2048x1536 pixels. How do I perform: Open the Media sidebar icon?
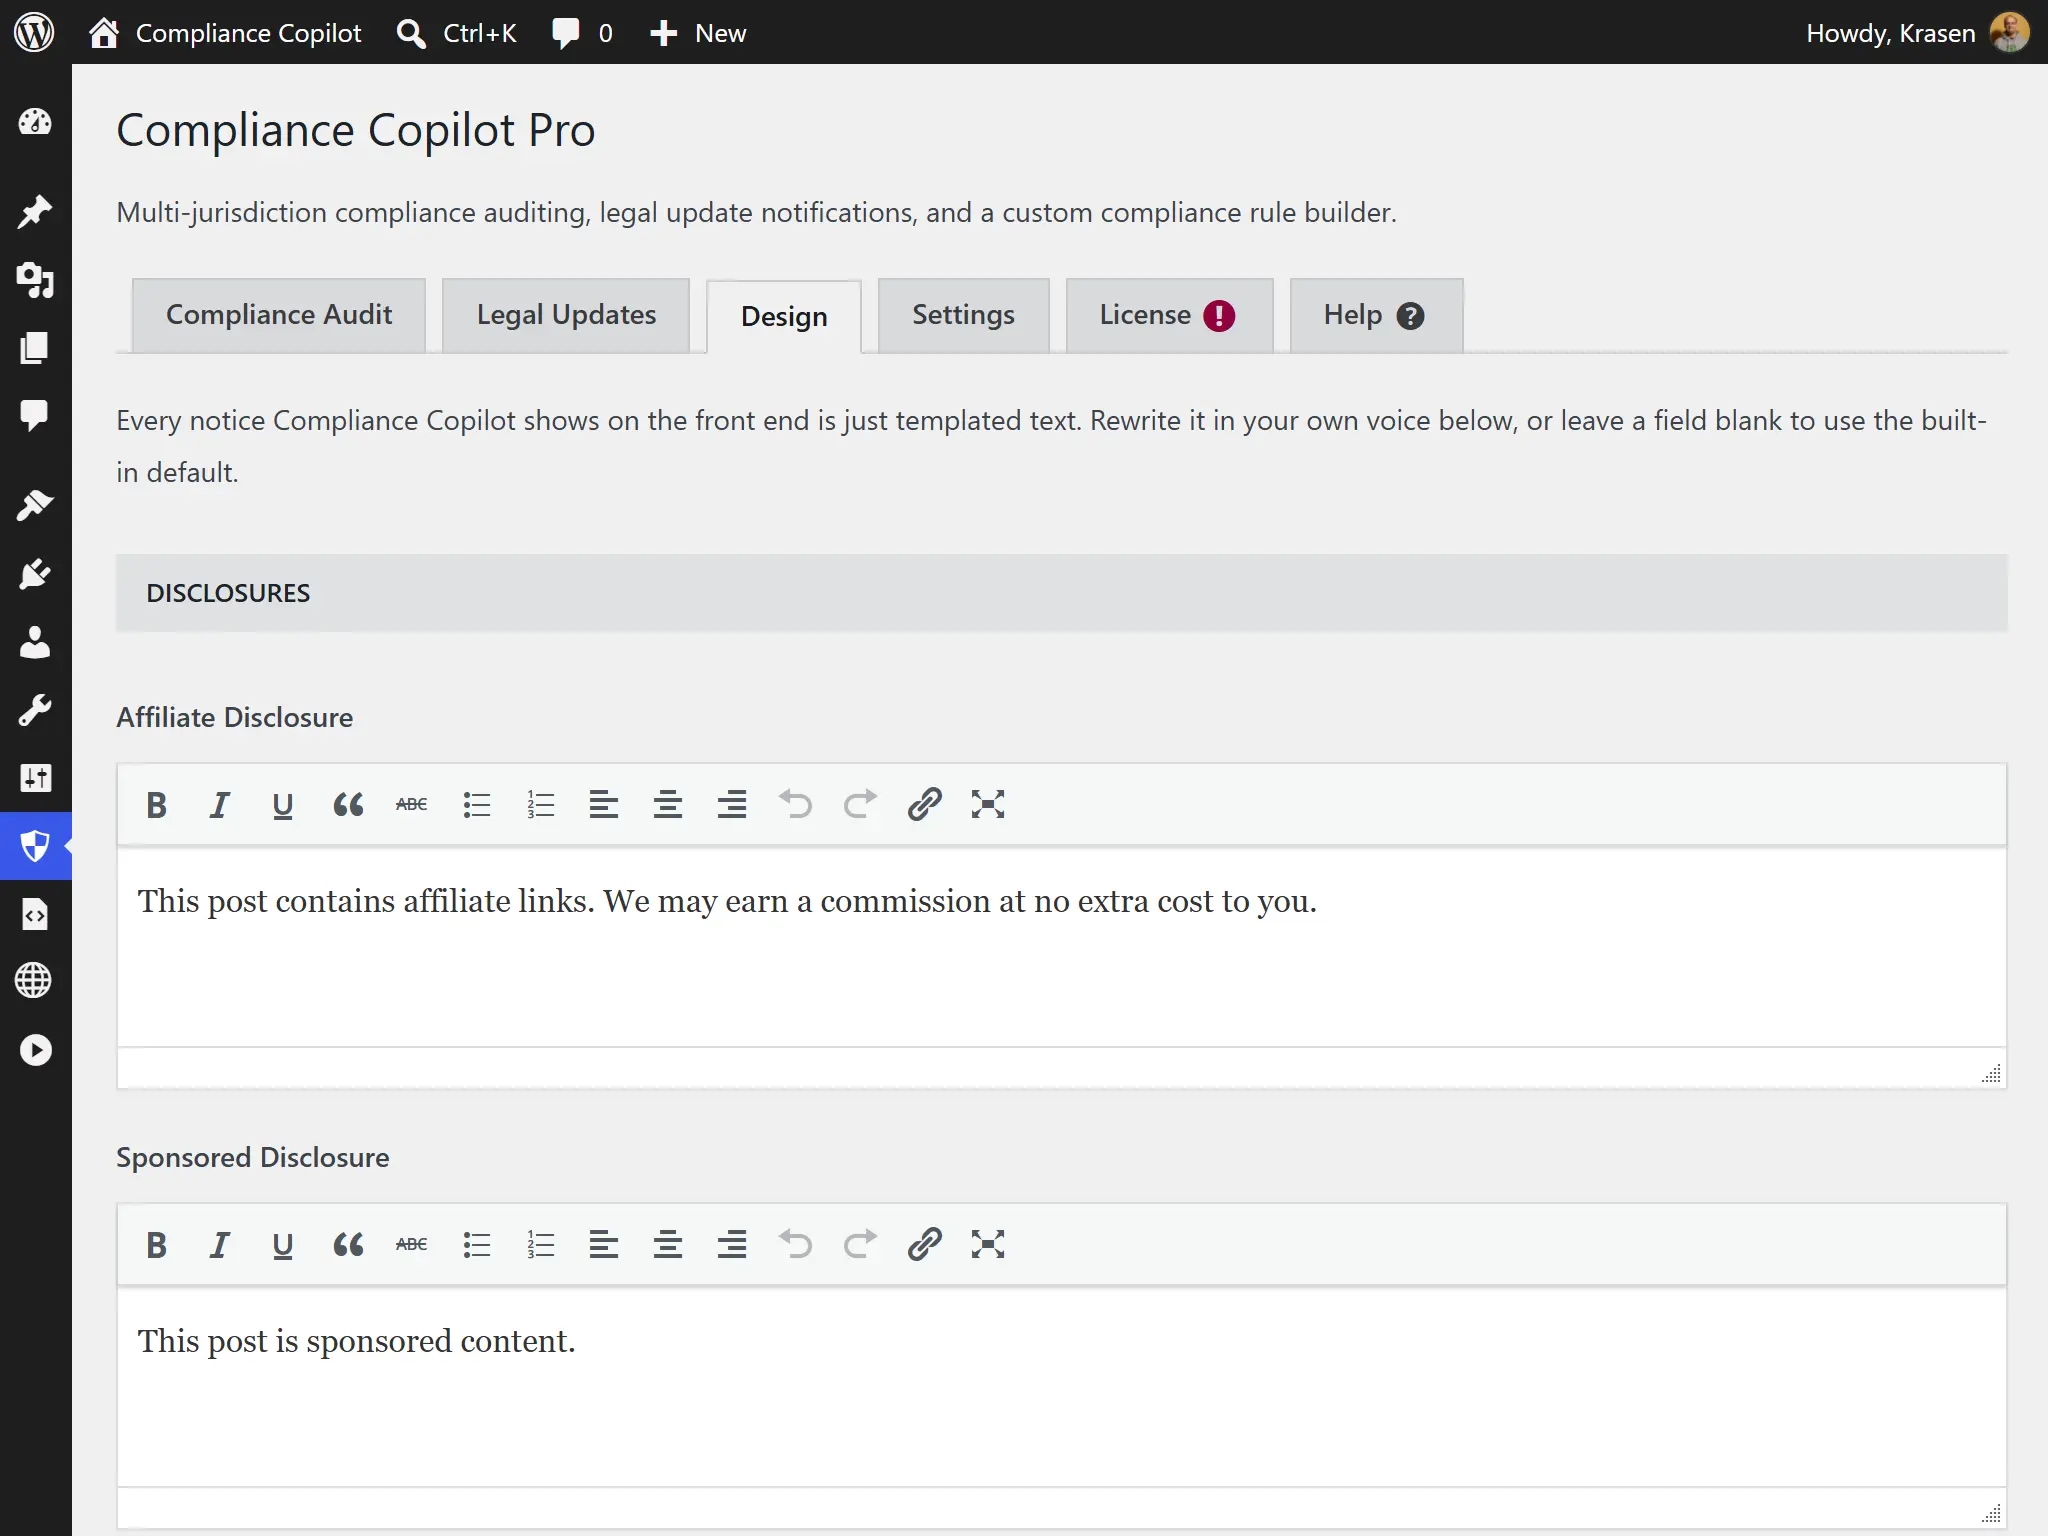pos(35,280)
